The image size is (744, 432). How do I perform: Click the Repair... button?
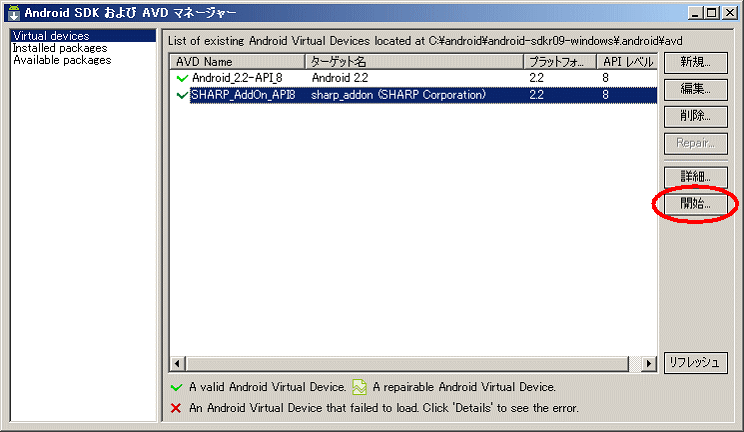pos(696,143)
